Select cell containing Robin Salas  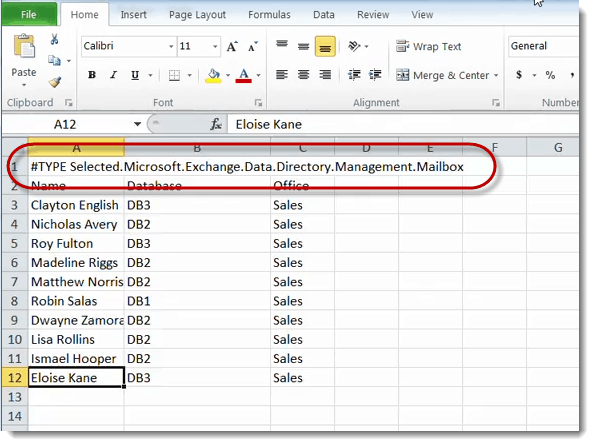[x=76, y=301]
